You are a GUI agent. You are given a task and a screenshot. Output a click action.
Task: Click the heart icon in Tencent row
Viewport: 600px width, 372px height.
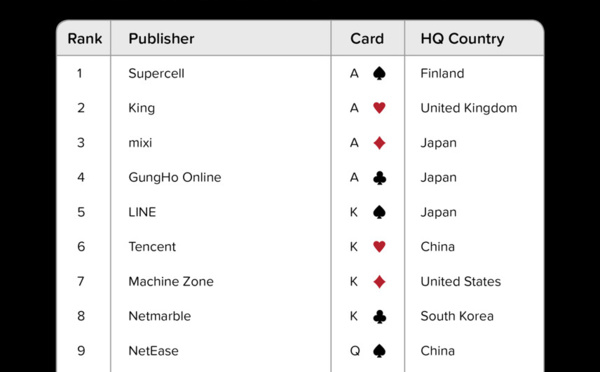379,247
